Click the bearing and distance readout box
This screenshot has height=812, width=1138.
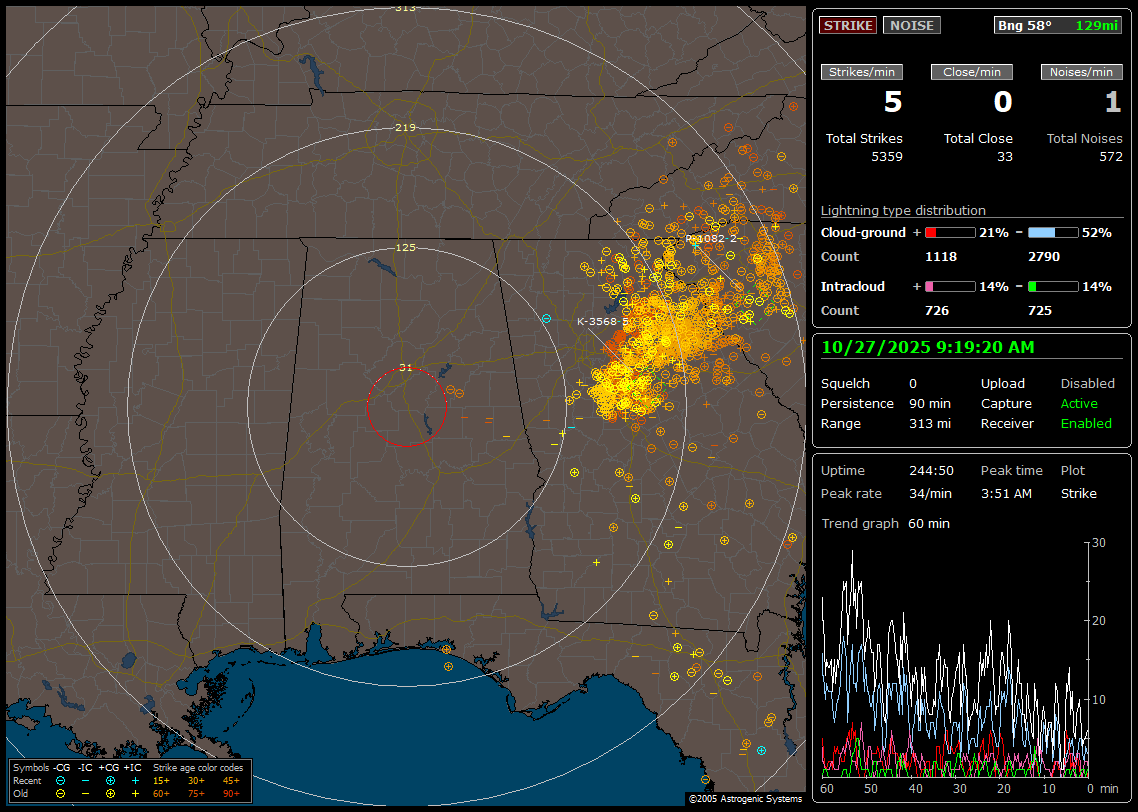point(1059,26)
